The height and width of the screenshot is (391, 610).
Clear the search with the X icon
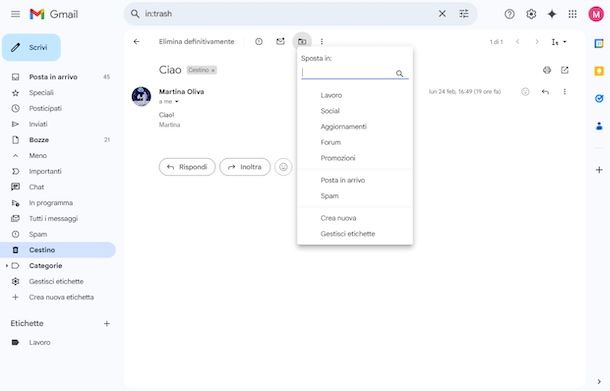point(442,14)
